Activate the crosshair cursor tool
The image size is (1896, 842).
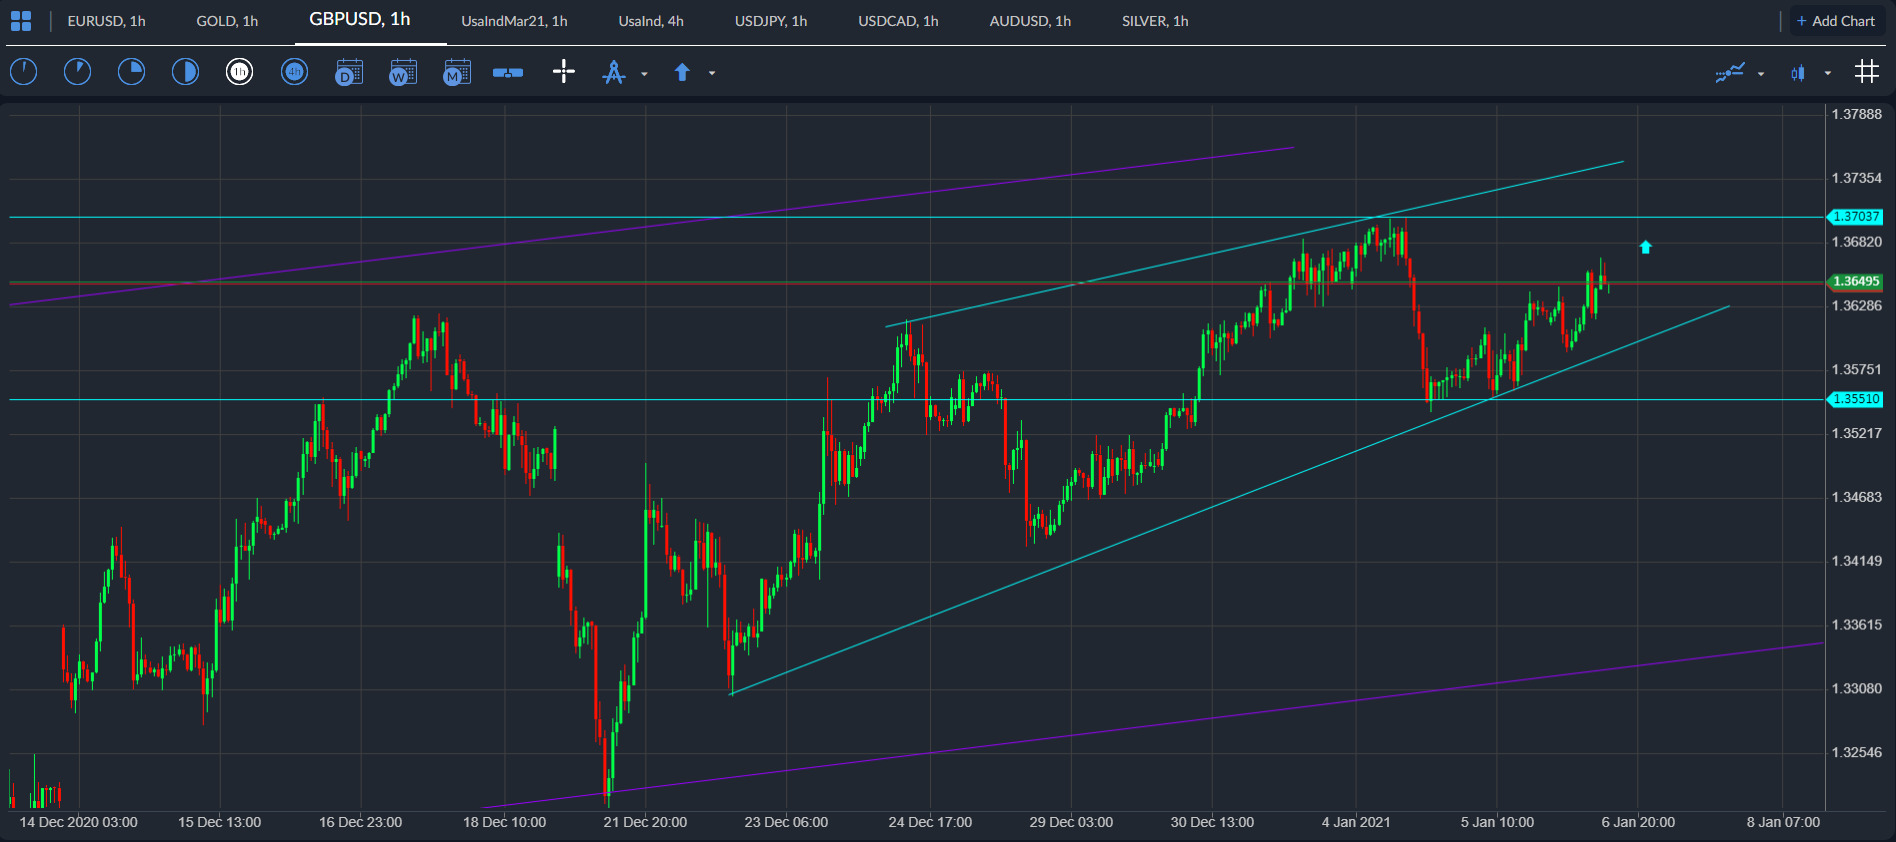coord(564,71)
